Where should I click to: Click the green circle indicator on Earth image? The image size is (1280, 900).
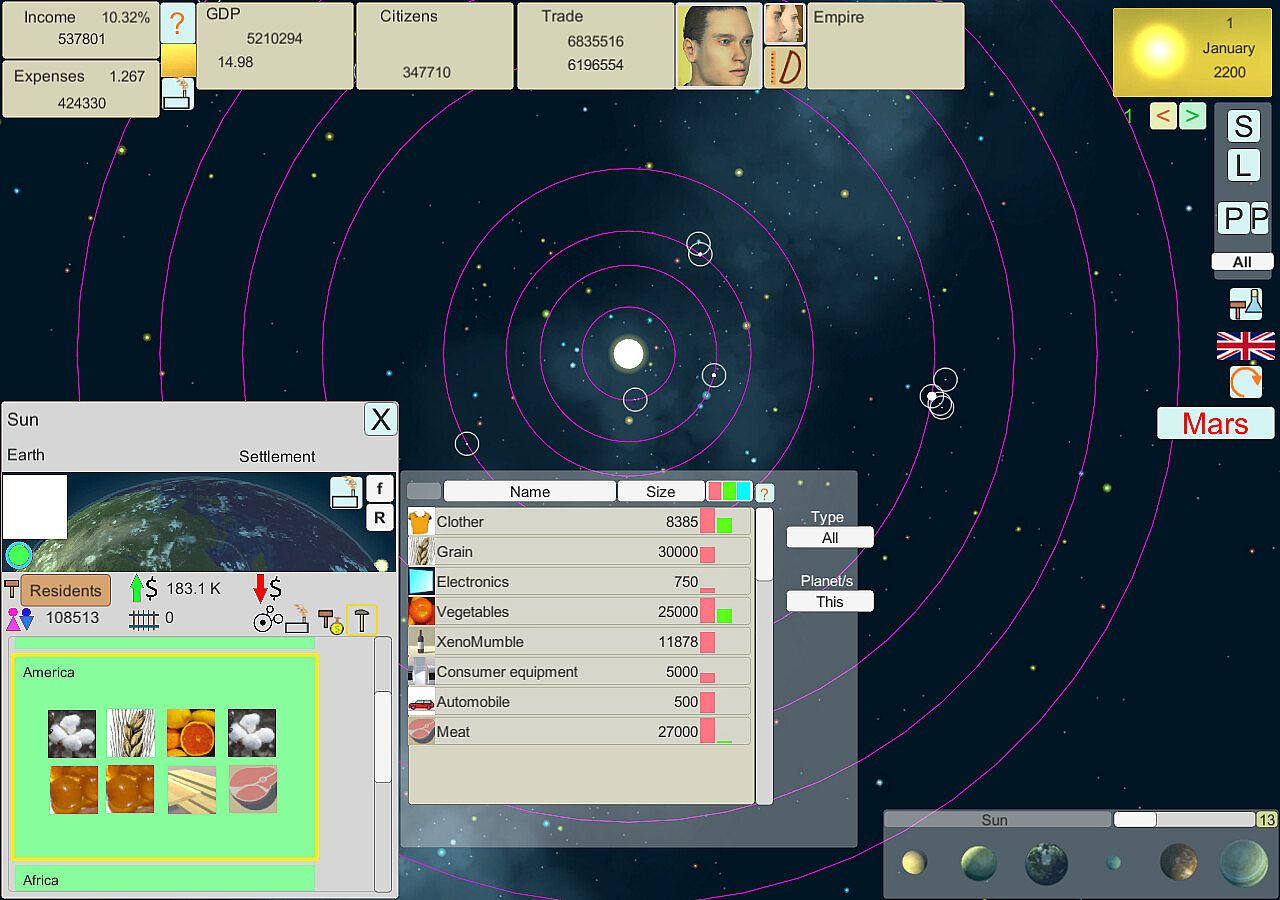[18, 555]
